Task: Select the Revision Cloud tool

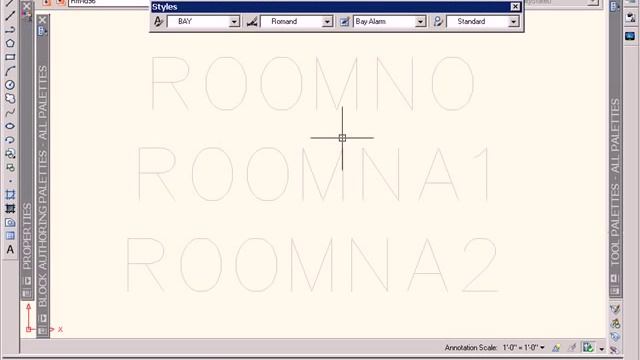Action: [10, 98]
